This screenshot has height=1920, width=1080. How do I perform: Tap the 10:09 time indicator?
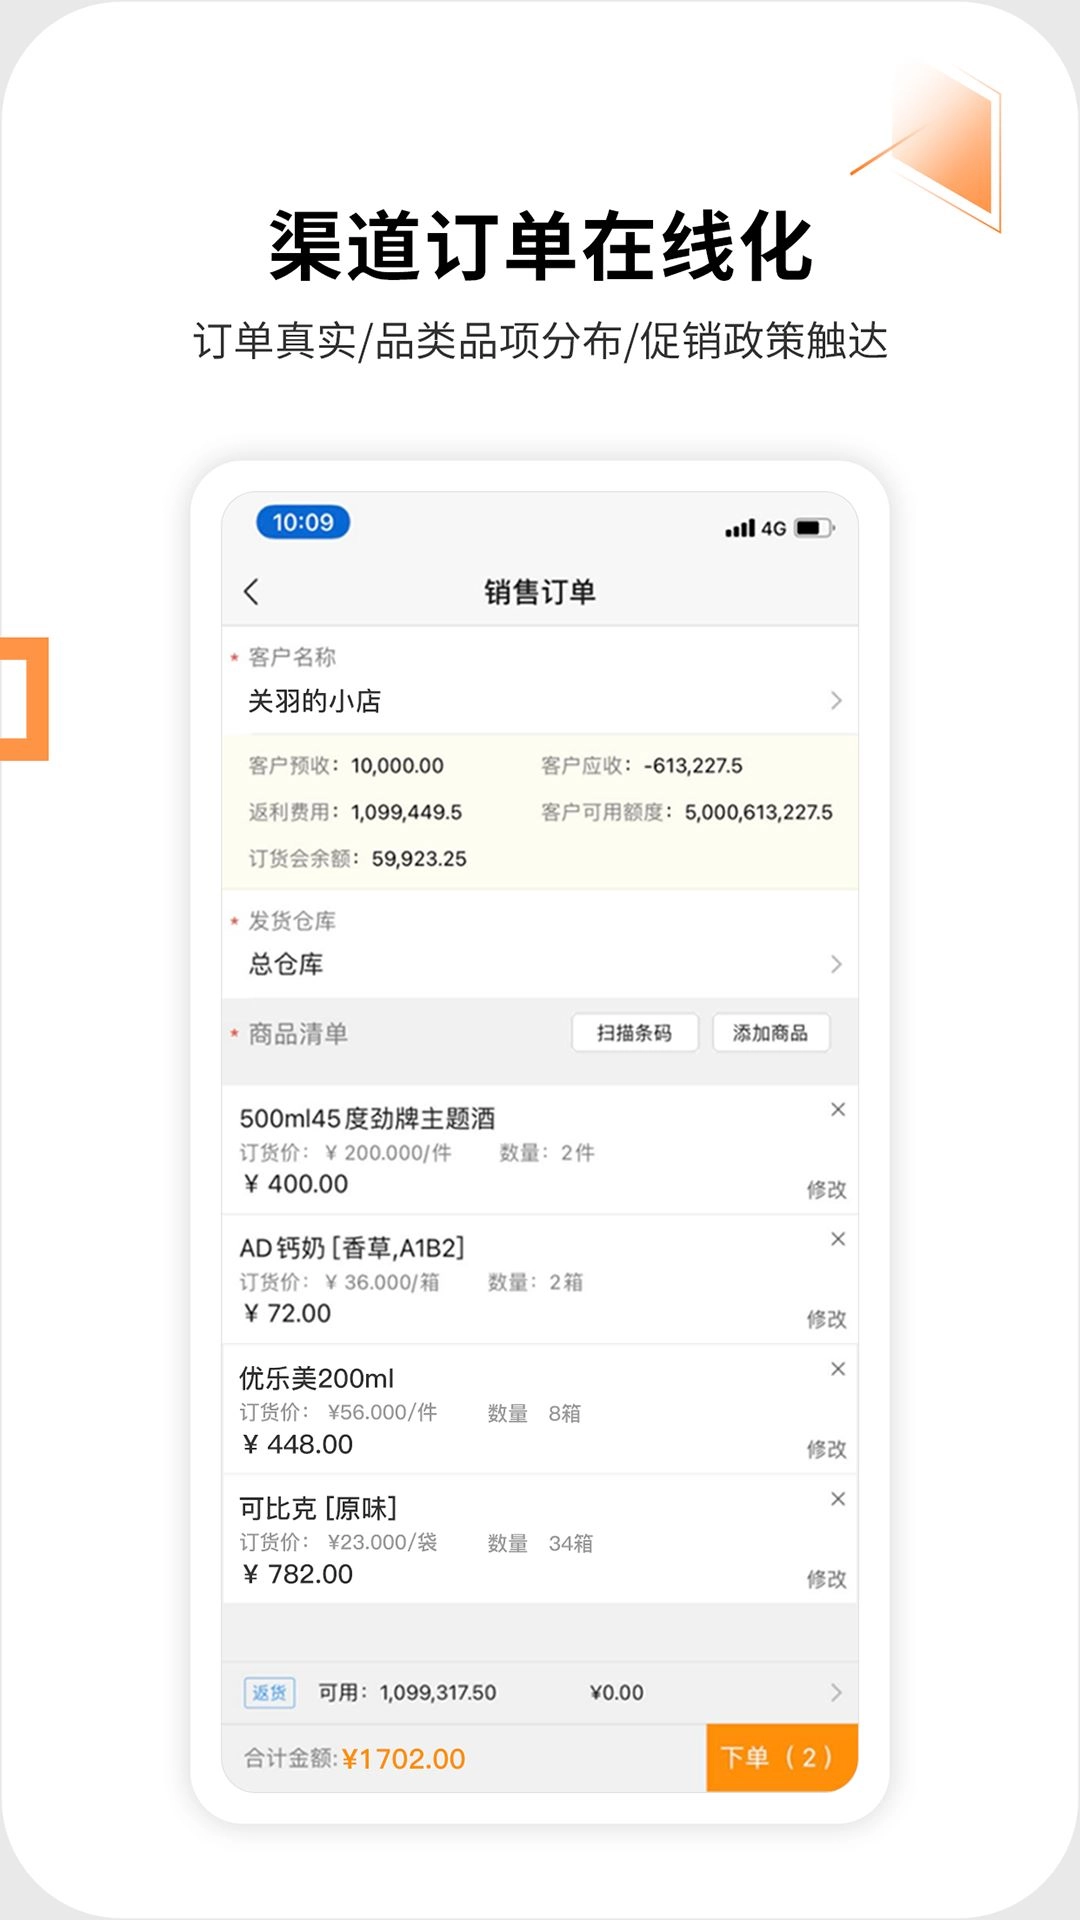[303, 522]
